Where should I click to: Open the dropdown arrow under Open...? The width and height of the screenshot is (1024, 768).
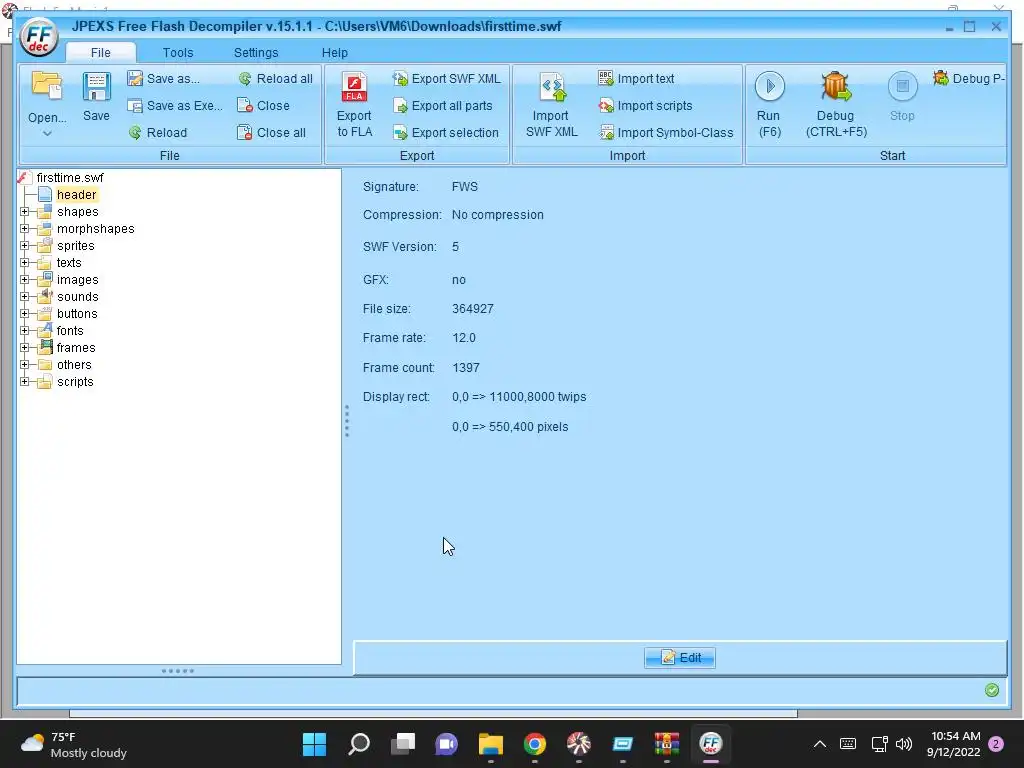pyautogui.click(x=47, y=133)
